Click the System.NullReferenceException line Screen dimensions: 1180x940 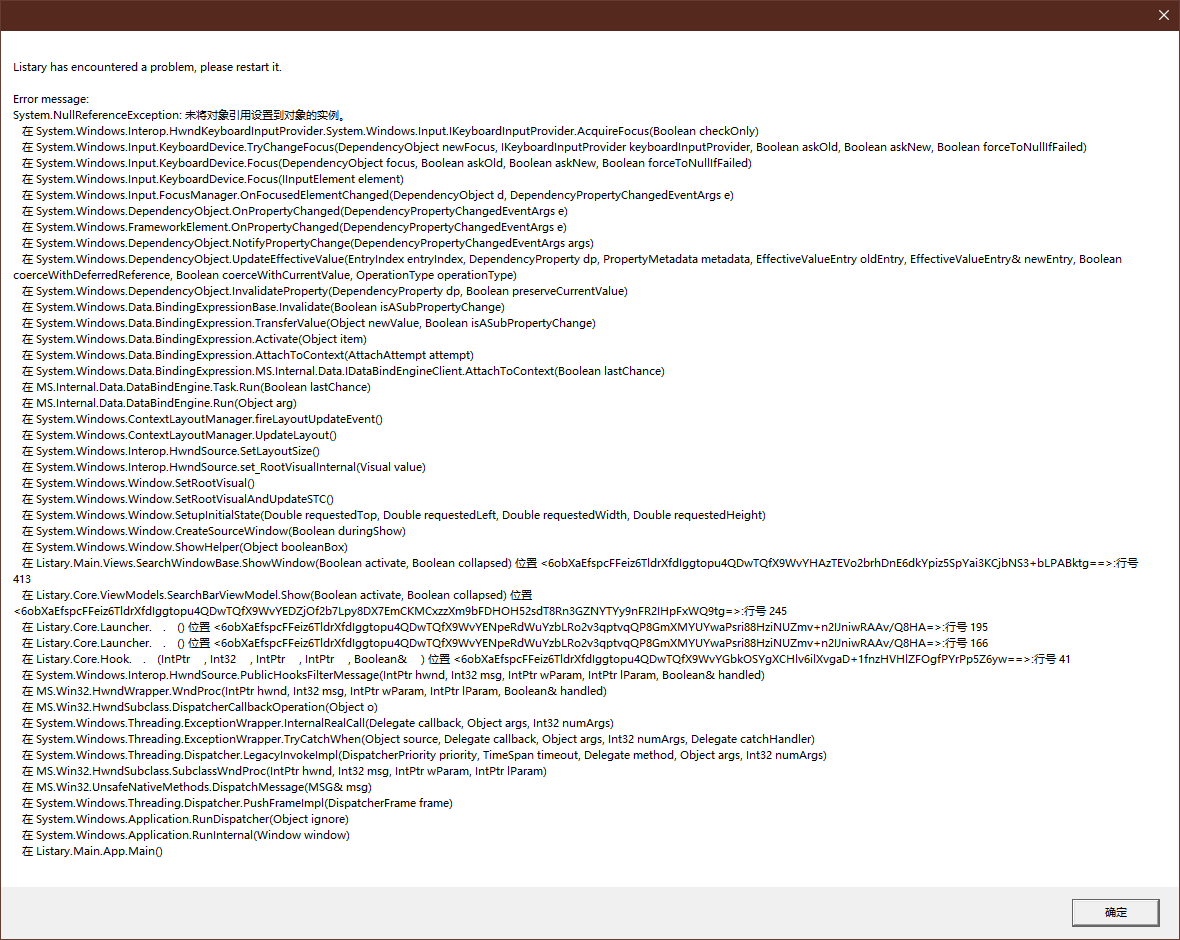point(179,115)
